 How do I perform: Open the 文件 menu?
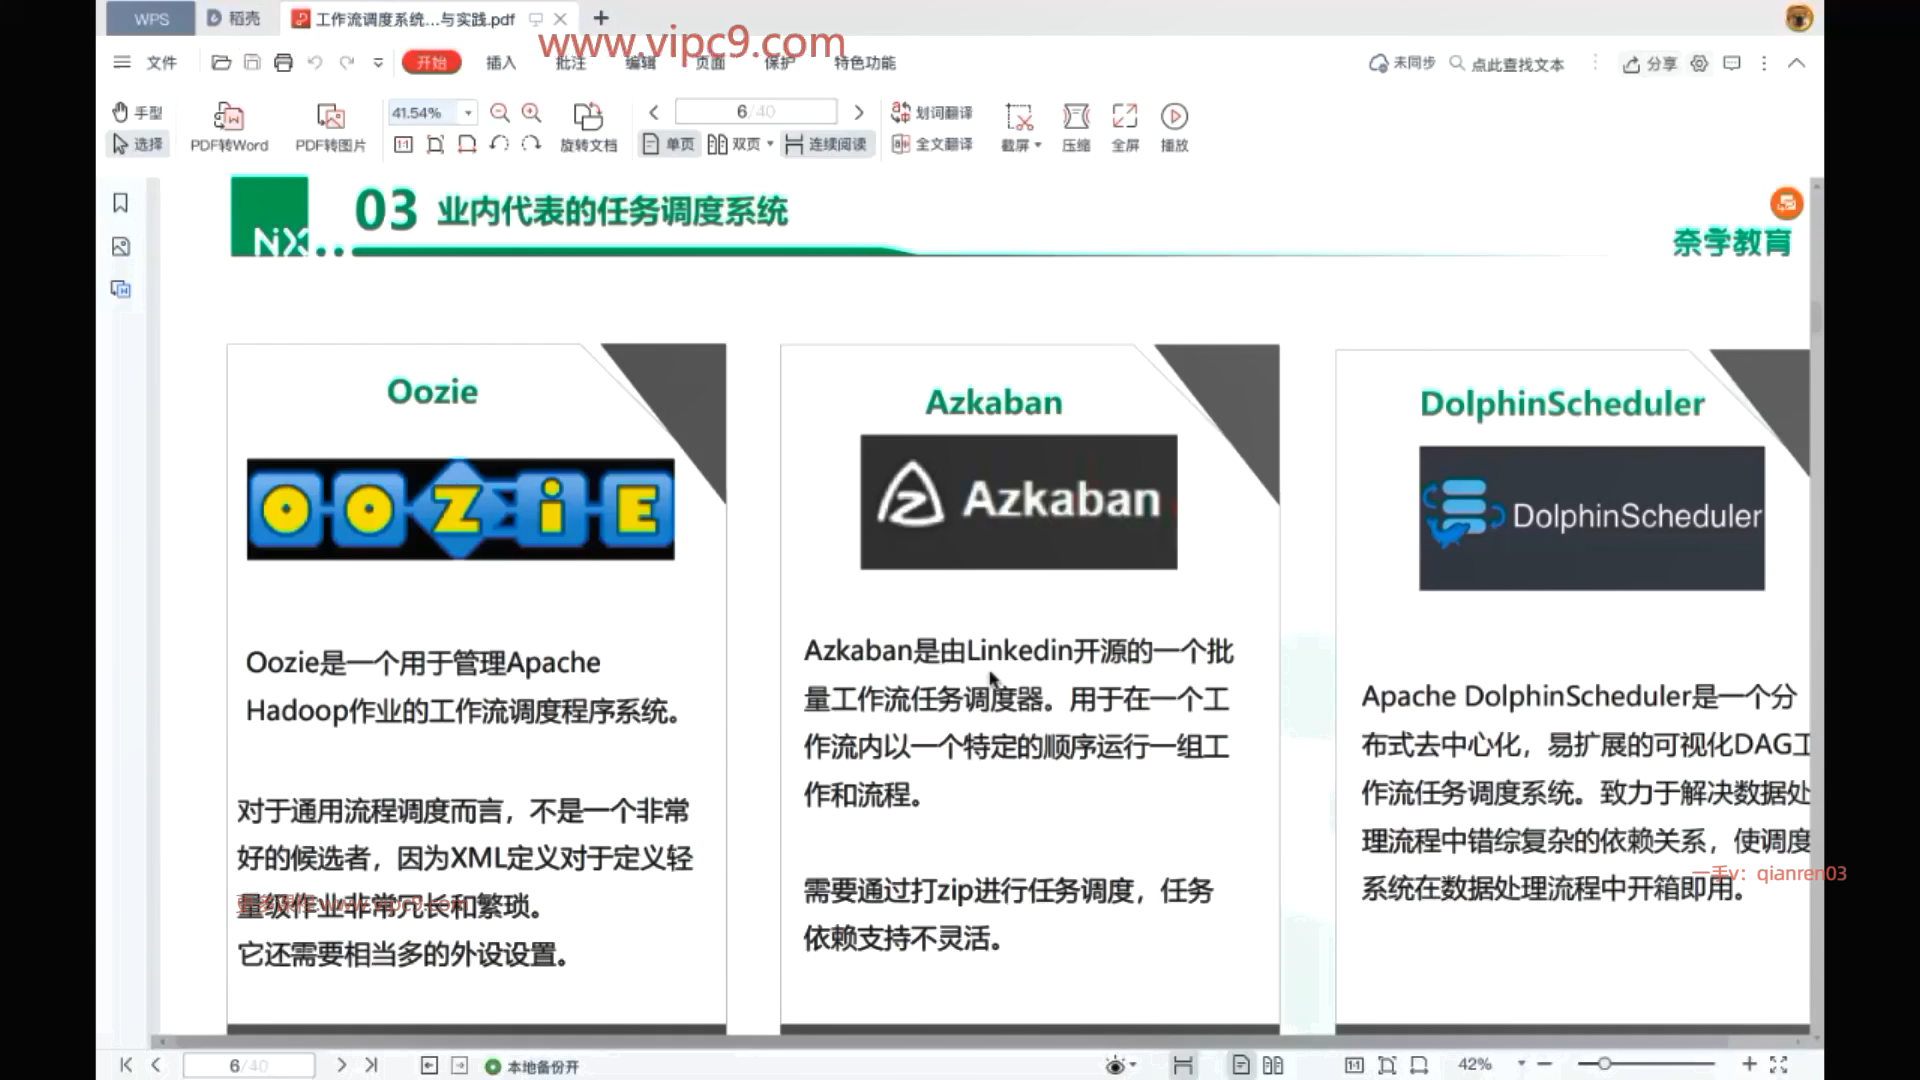coord(161,63)
